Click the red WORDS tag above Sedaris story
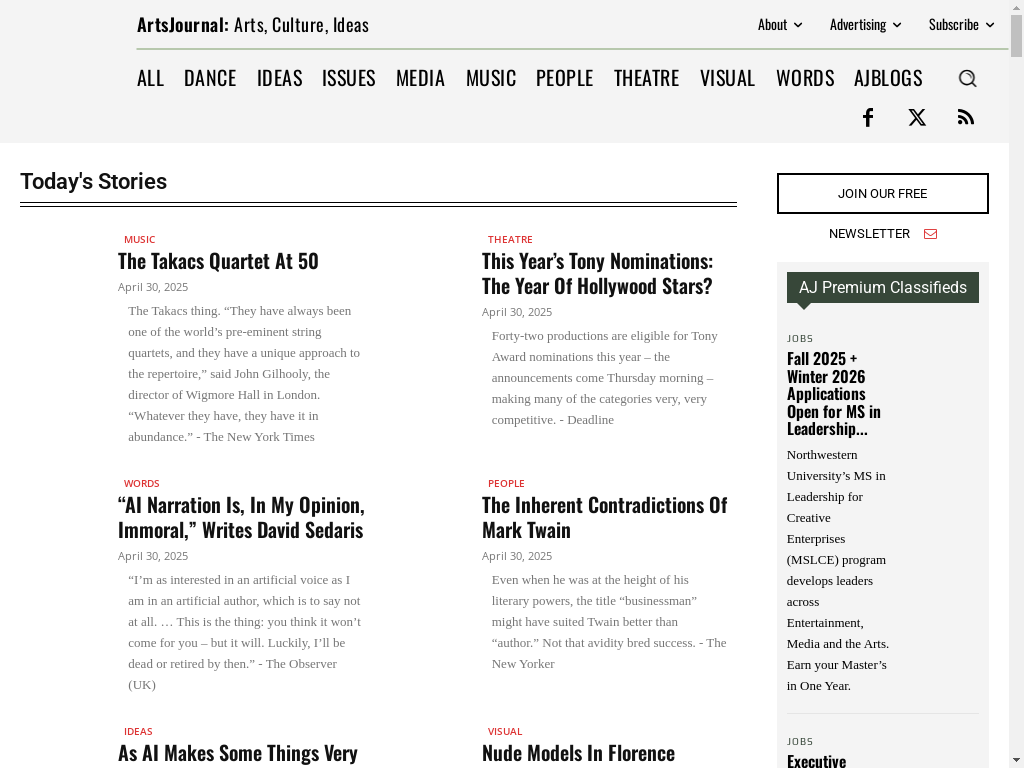This screenshot has width=1024, height=768. click(142, 483)
